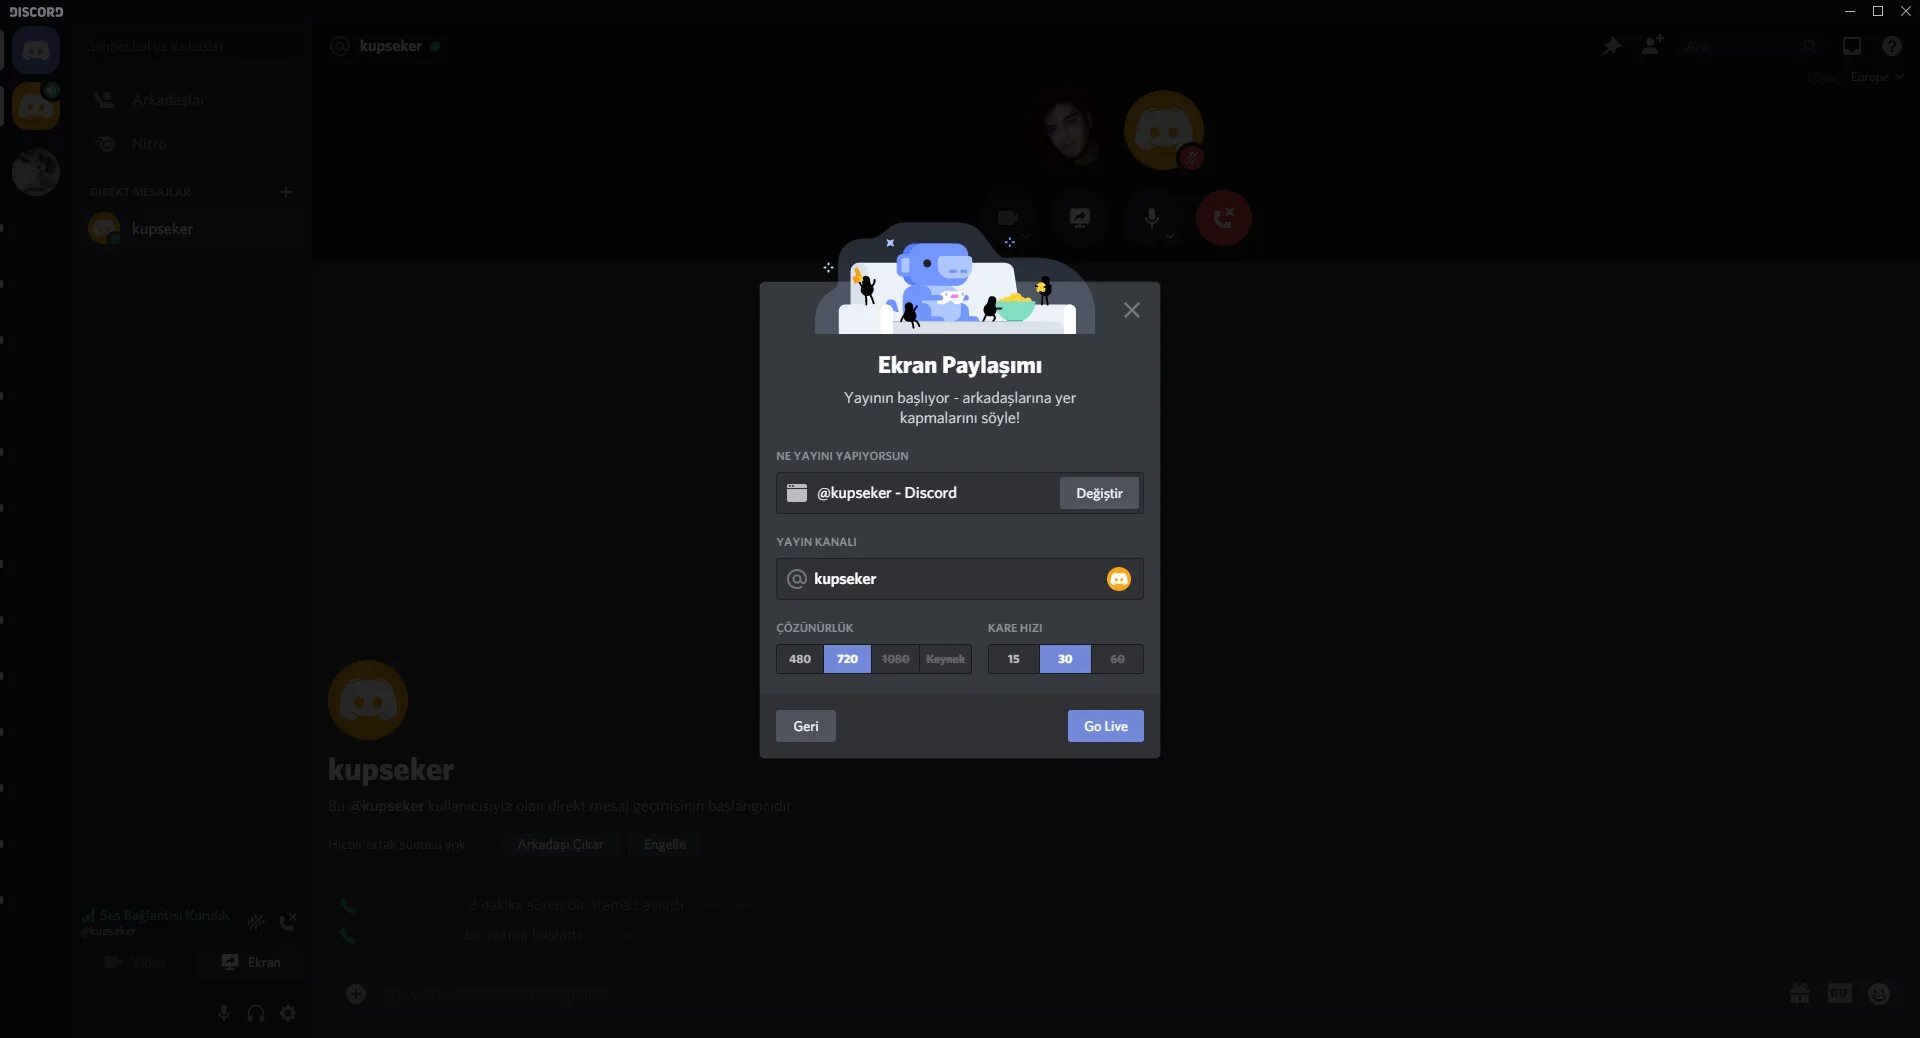Open the orange Discord server icon
Image resolution: width=1920 pixels, height=1038 pixels.
(36, 106)
